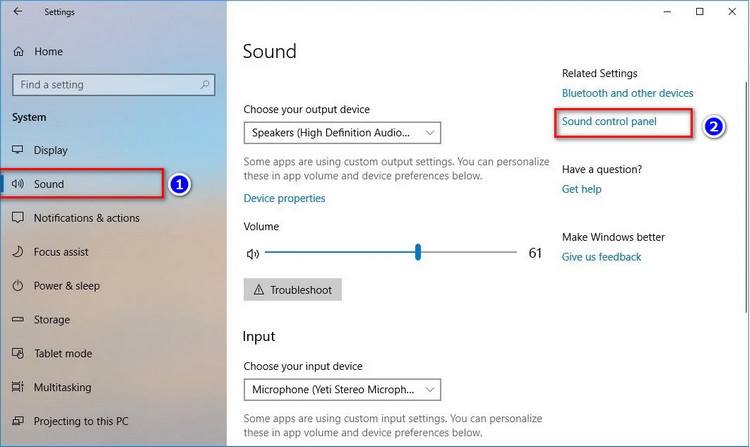750x447 pixels.
Task: Click in the Find a setting box
Action: [x=113, y=85]
